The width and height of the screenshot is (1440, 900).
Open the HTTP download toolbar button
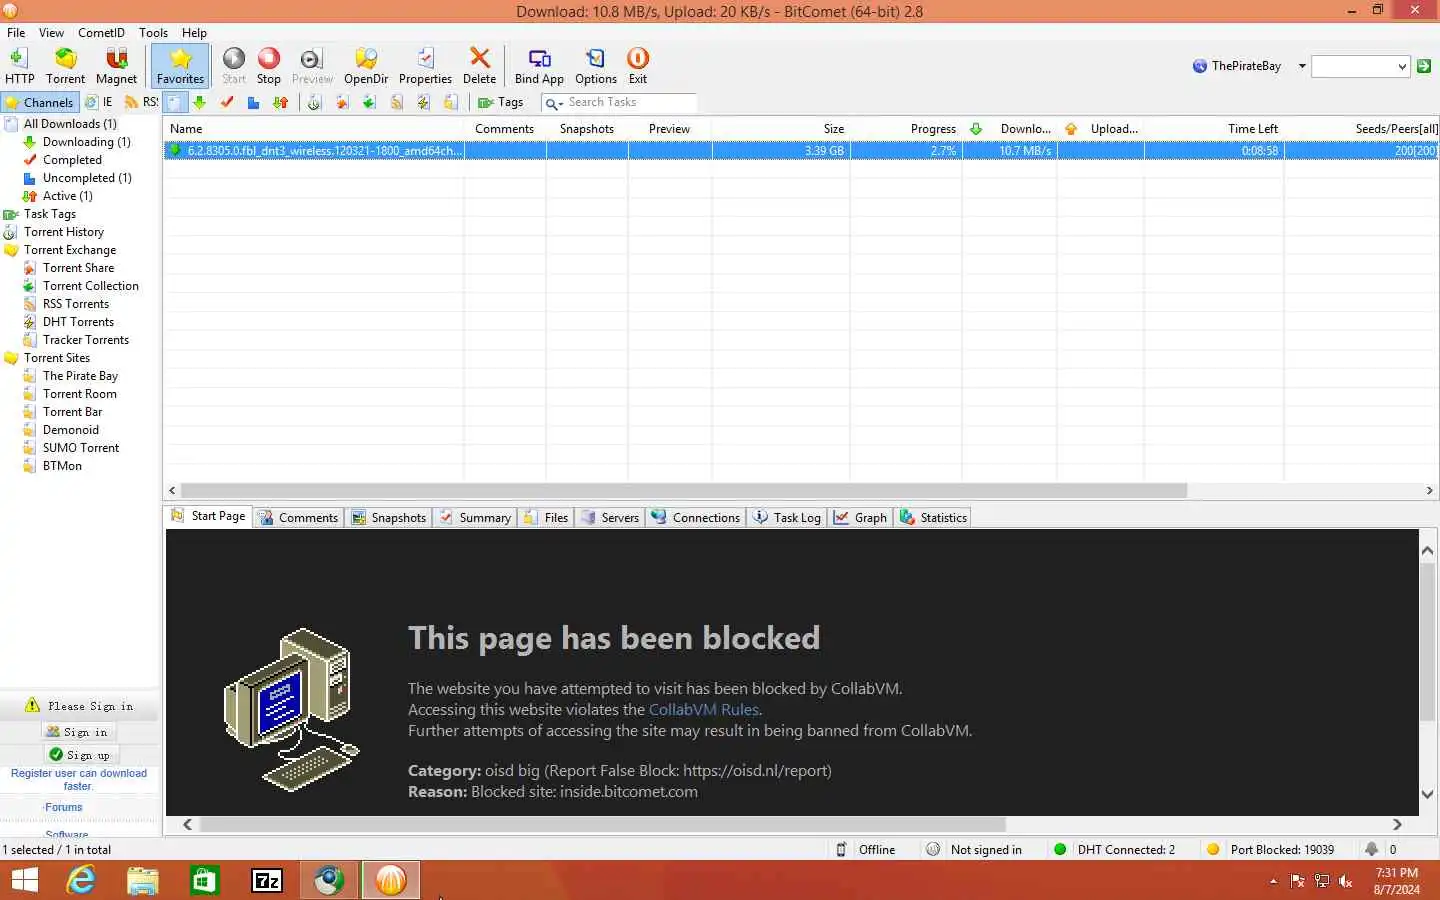click(x=19, y=66)
